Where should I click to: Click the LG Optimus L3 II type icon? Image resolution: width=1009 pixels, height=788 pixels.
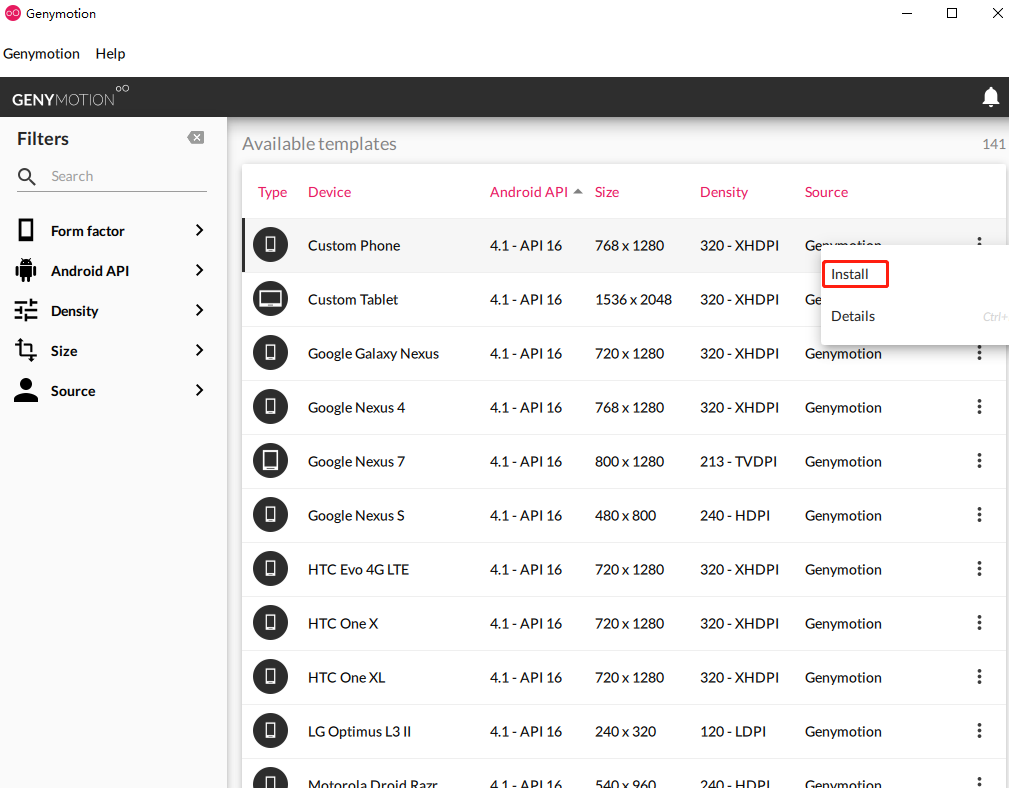(x=270, y=731)
